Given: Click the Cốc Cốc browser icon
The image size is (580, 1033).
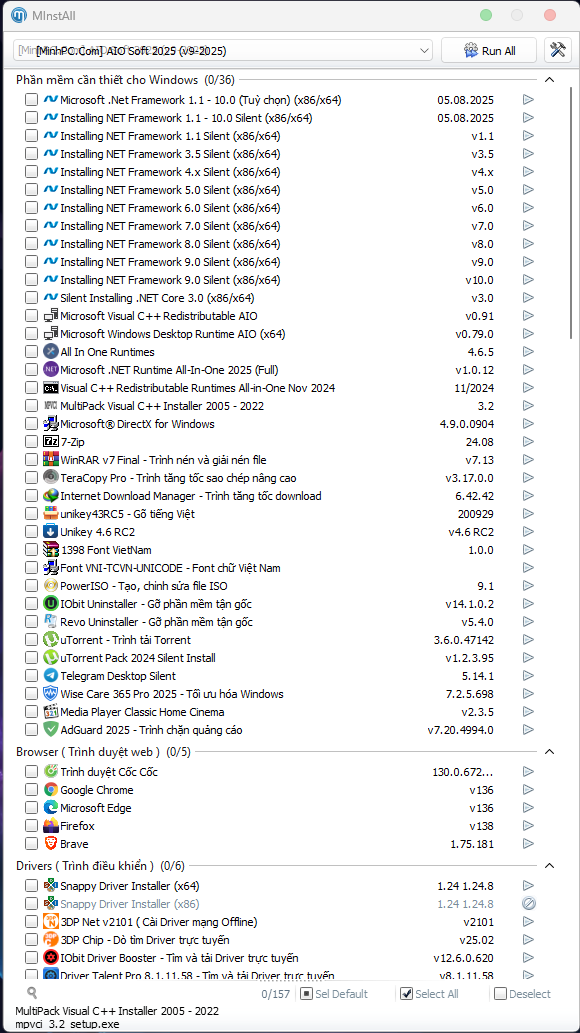Looking at the screenshot, I should tap(51, 771).
